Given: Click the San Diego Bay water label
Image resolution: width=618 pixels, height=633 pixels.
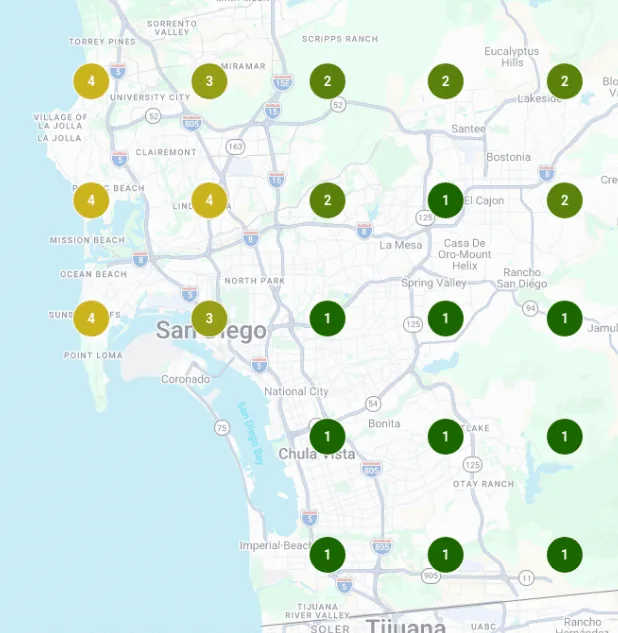Looking at the screenshot, I should coord(250,433).
